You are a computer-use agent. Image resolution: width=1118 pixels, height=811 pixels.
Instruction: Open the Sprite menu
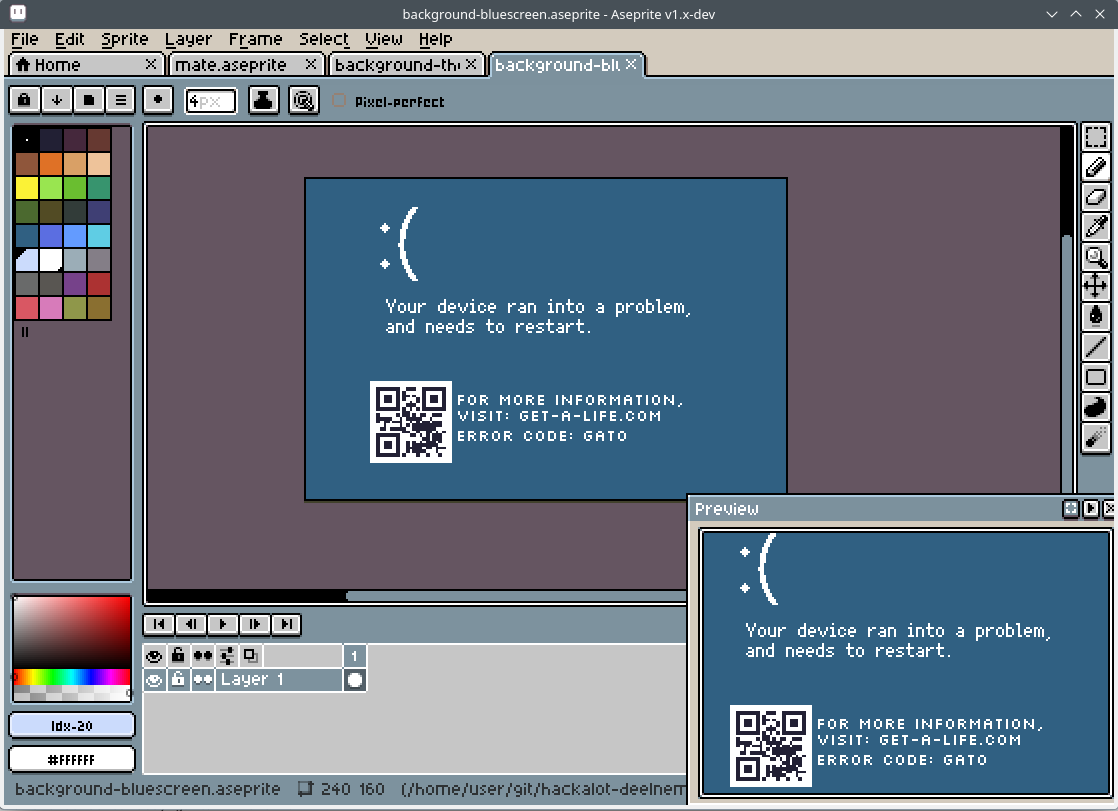(x=125, y=39)
